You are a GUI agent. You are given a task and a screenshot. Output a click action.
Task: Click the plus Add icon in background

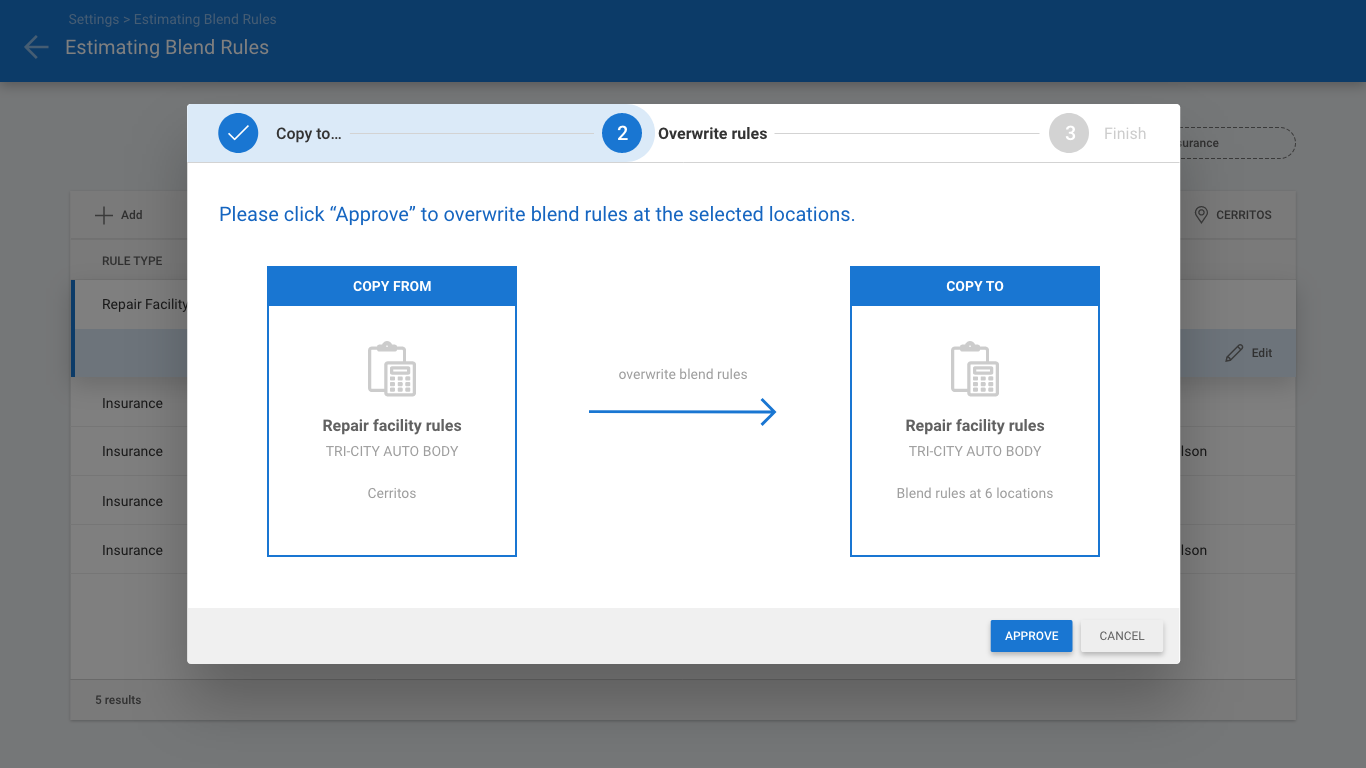point(103,215)
